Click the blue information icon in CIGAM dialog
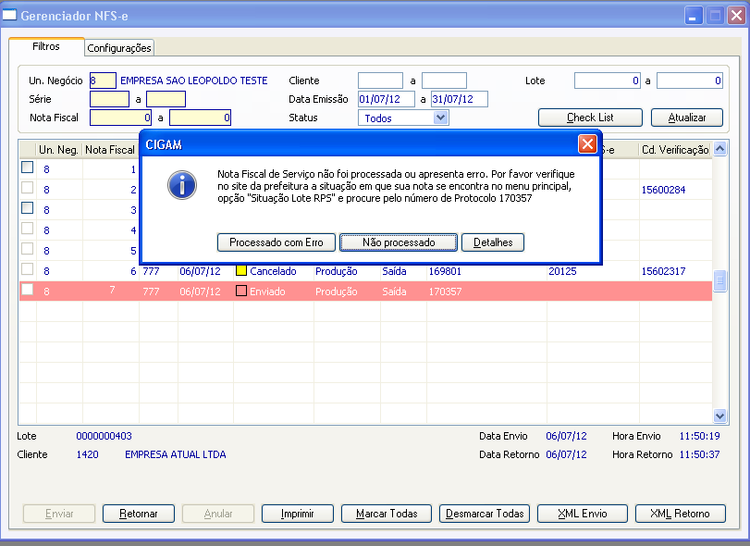This screenshot has height=546, width=750. (182, 185)
